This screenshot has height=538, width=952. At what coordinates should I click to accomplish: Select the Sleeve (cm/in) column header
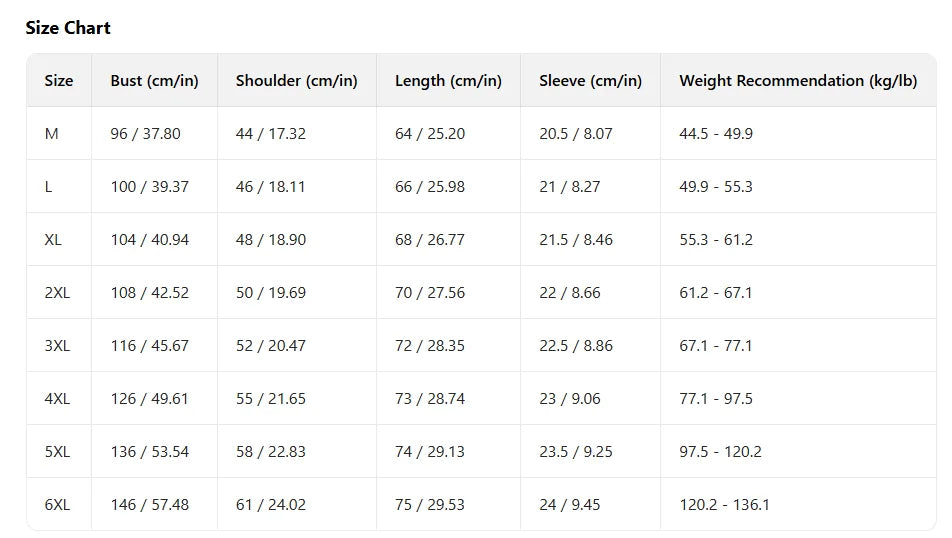(590, 81)
